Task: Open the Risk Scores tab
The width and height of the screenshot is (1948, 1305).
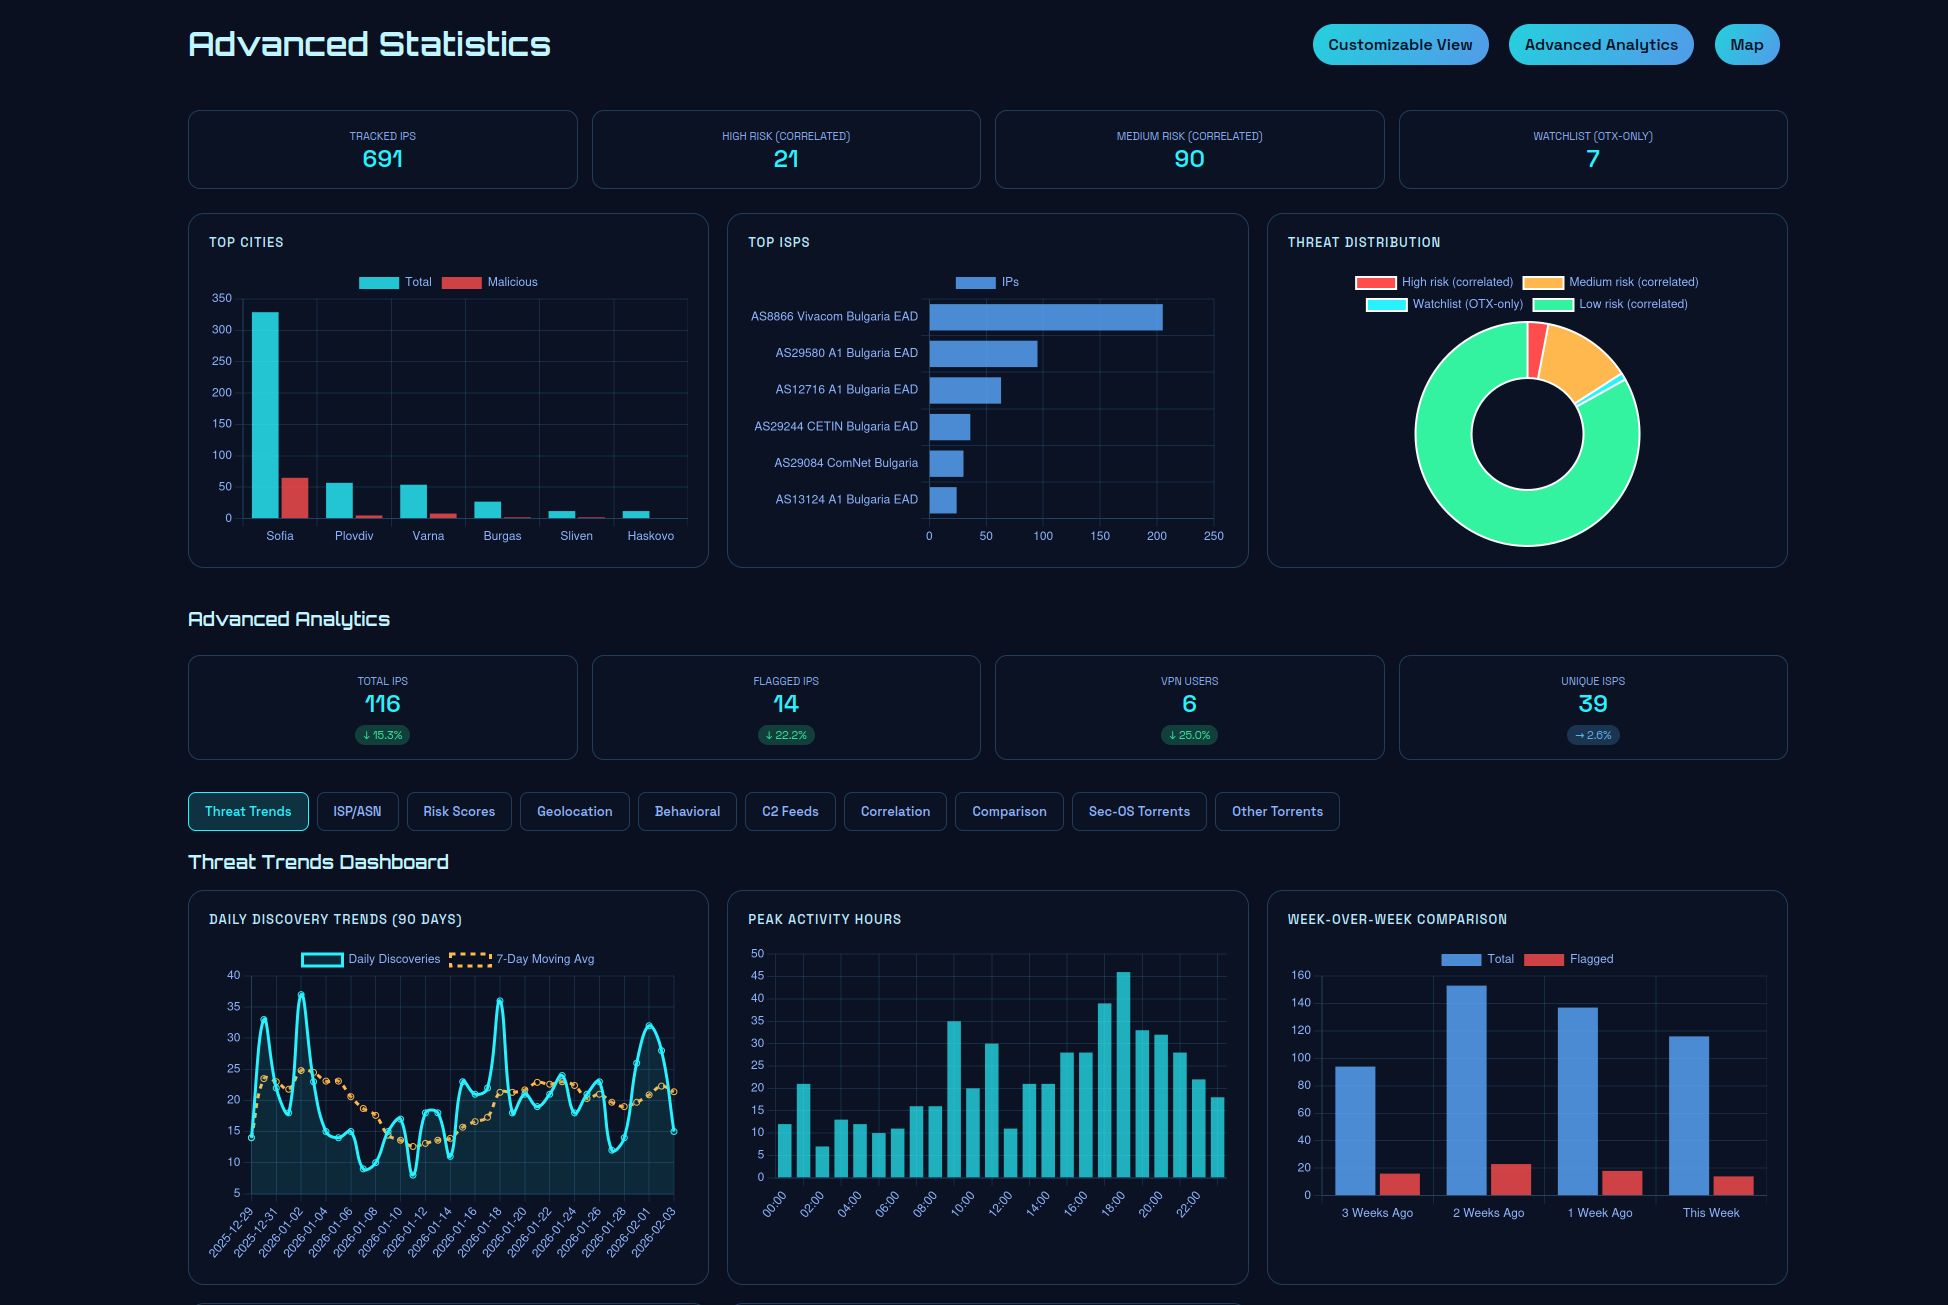Action: [x=459, y=811]
